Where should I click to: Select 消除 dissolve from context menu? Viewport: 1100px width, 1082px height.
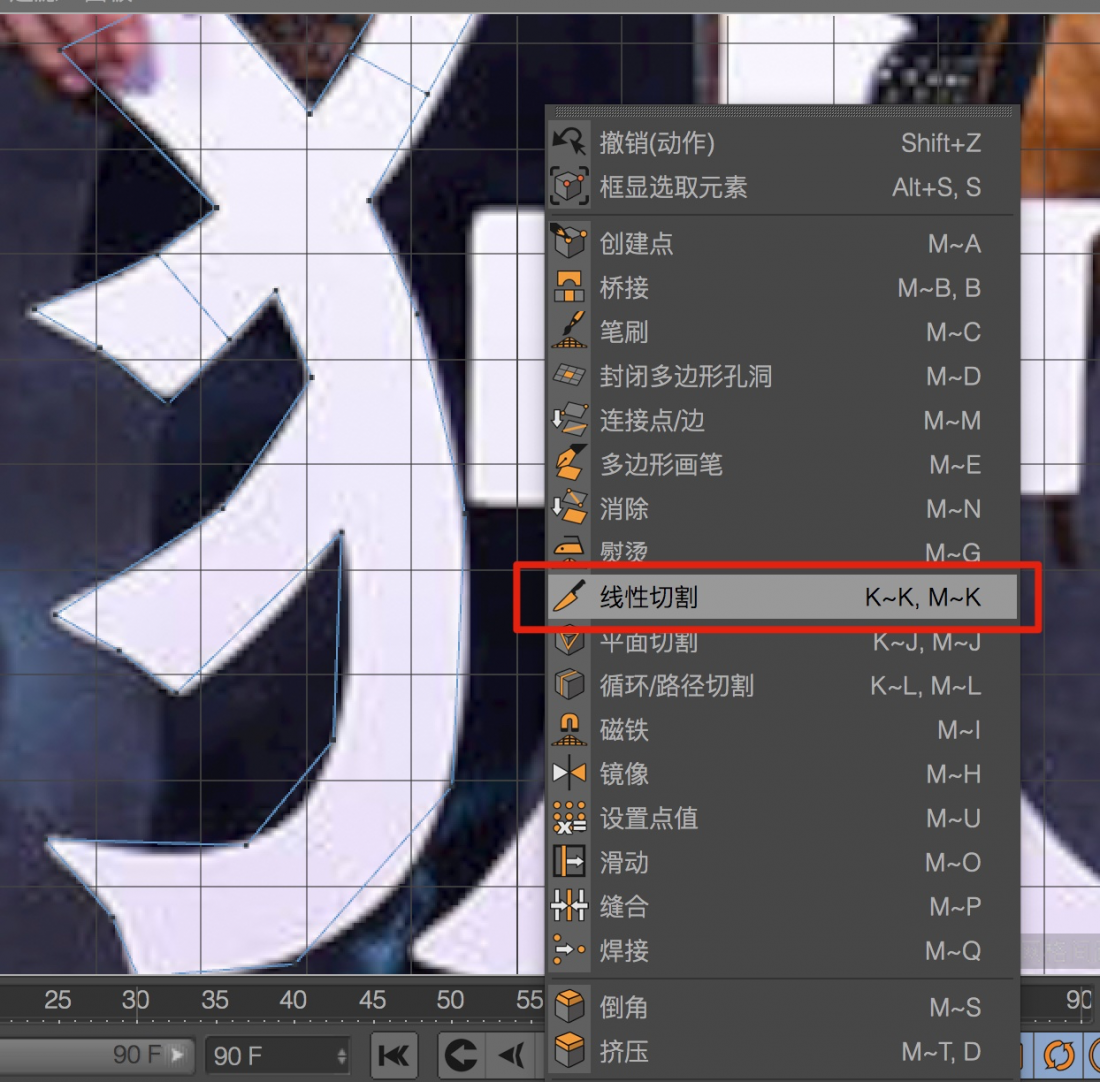point(624,509)
